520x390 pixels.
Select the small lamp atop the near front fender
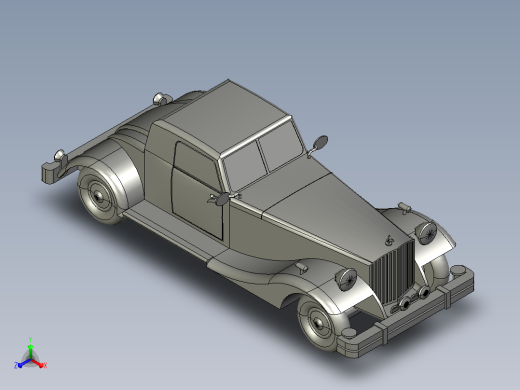click(x=301, y=267)
